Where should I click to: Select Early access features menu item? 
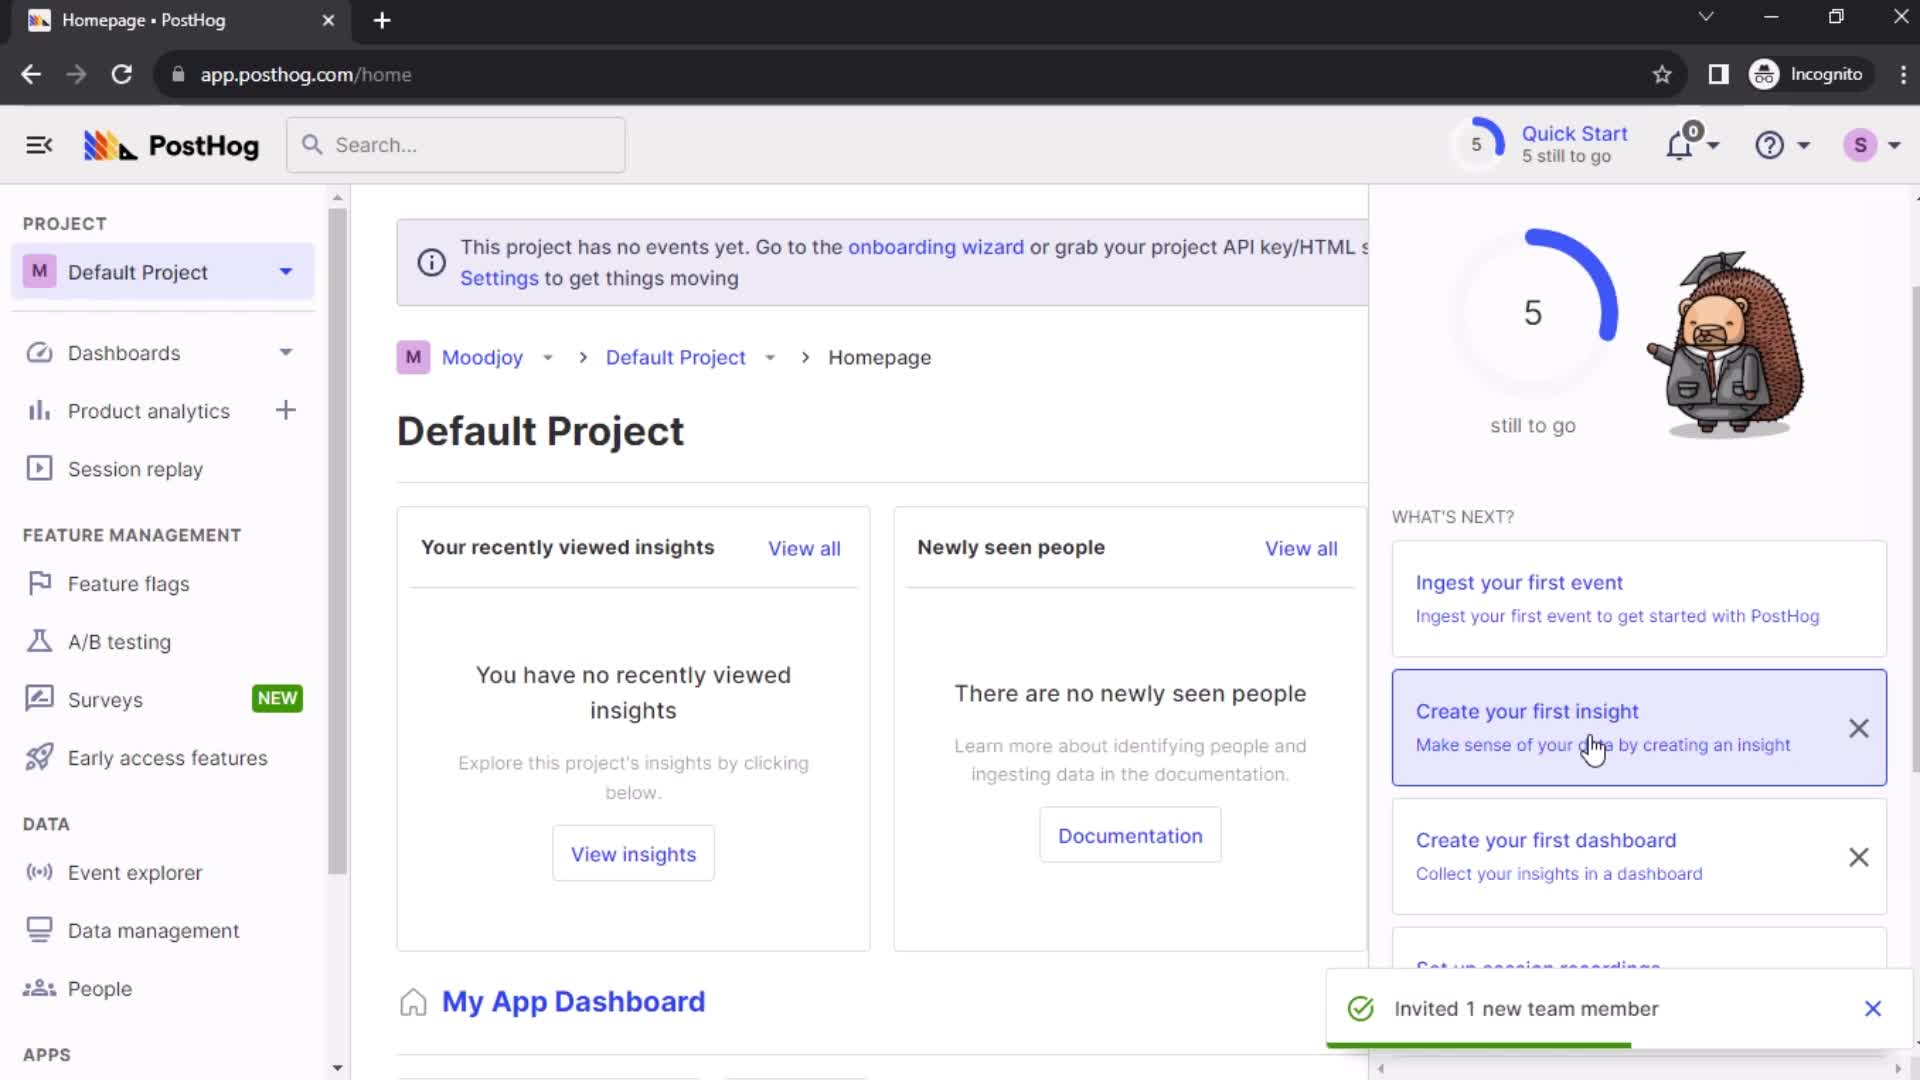(x=167, y=757)
